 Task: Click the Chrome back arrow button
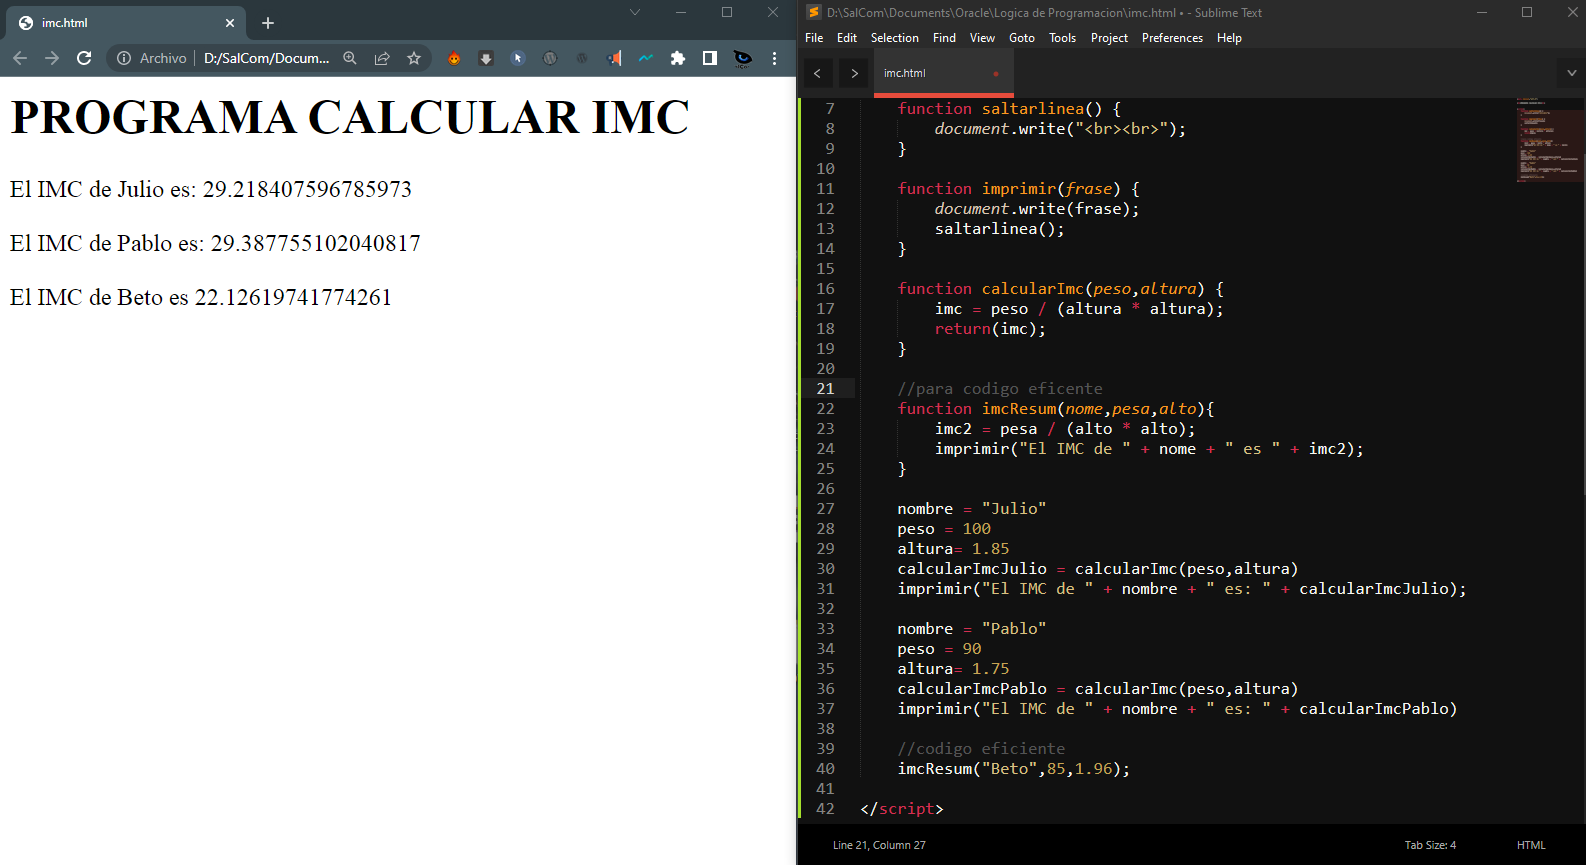pos(20,58)
